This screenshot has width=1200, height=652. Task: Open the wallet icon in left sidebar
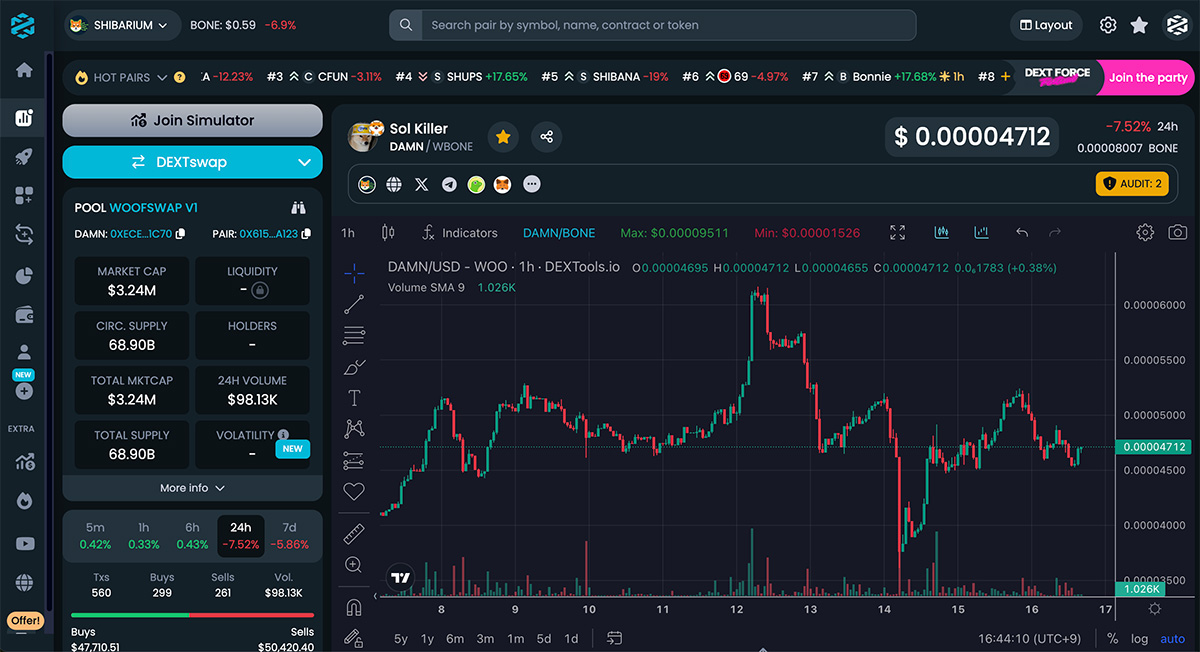[24, 315]
